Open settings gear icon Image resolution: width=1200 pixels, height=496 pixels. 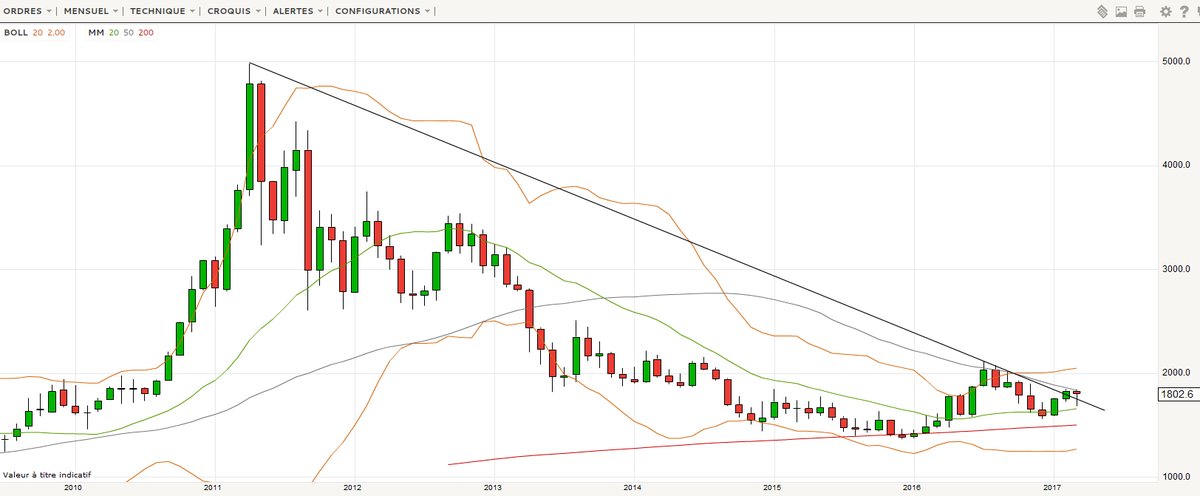1165,12
